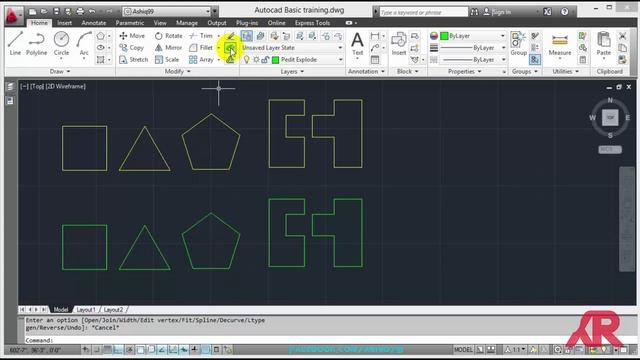The height and width of the screenshot is (360, 640).
Task: Activate the Array command
Action: pos(201,60)
